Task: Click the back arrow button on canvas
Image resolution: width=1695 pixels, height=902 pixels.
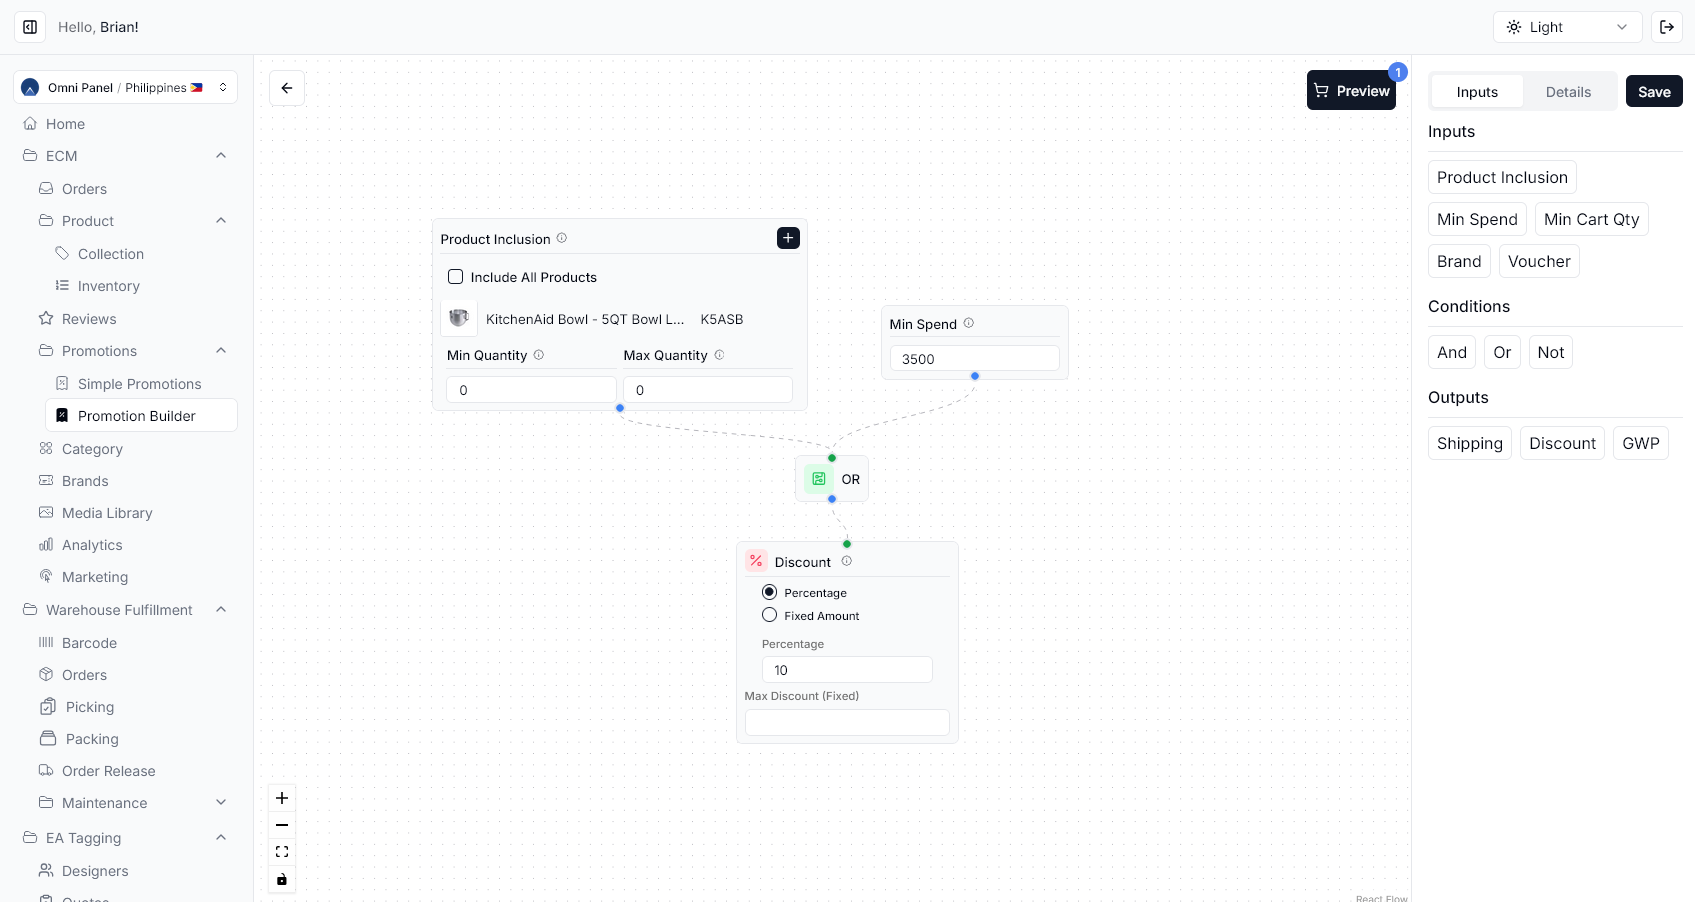Action: point(287,88)
